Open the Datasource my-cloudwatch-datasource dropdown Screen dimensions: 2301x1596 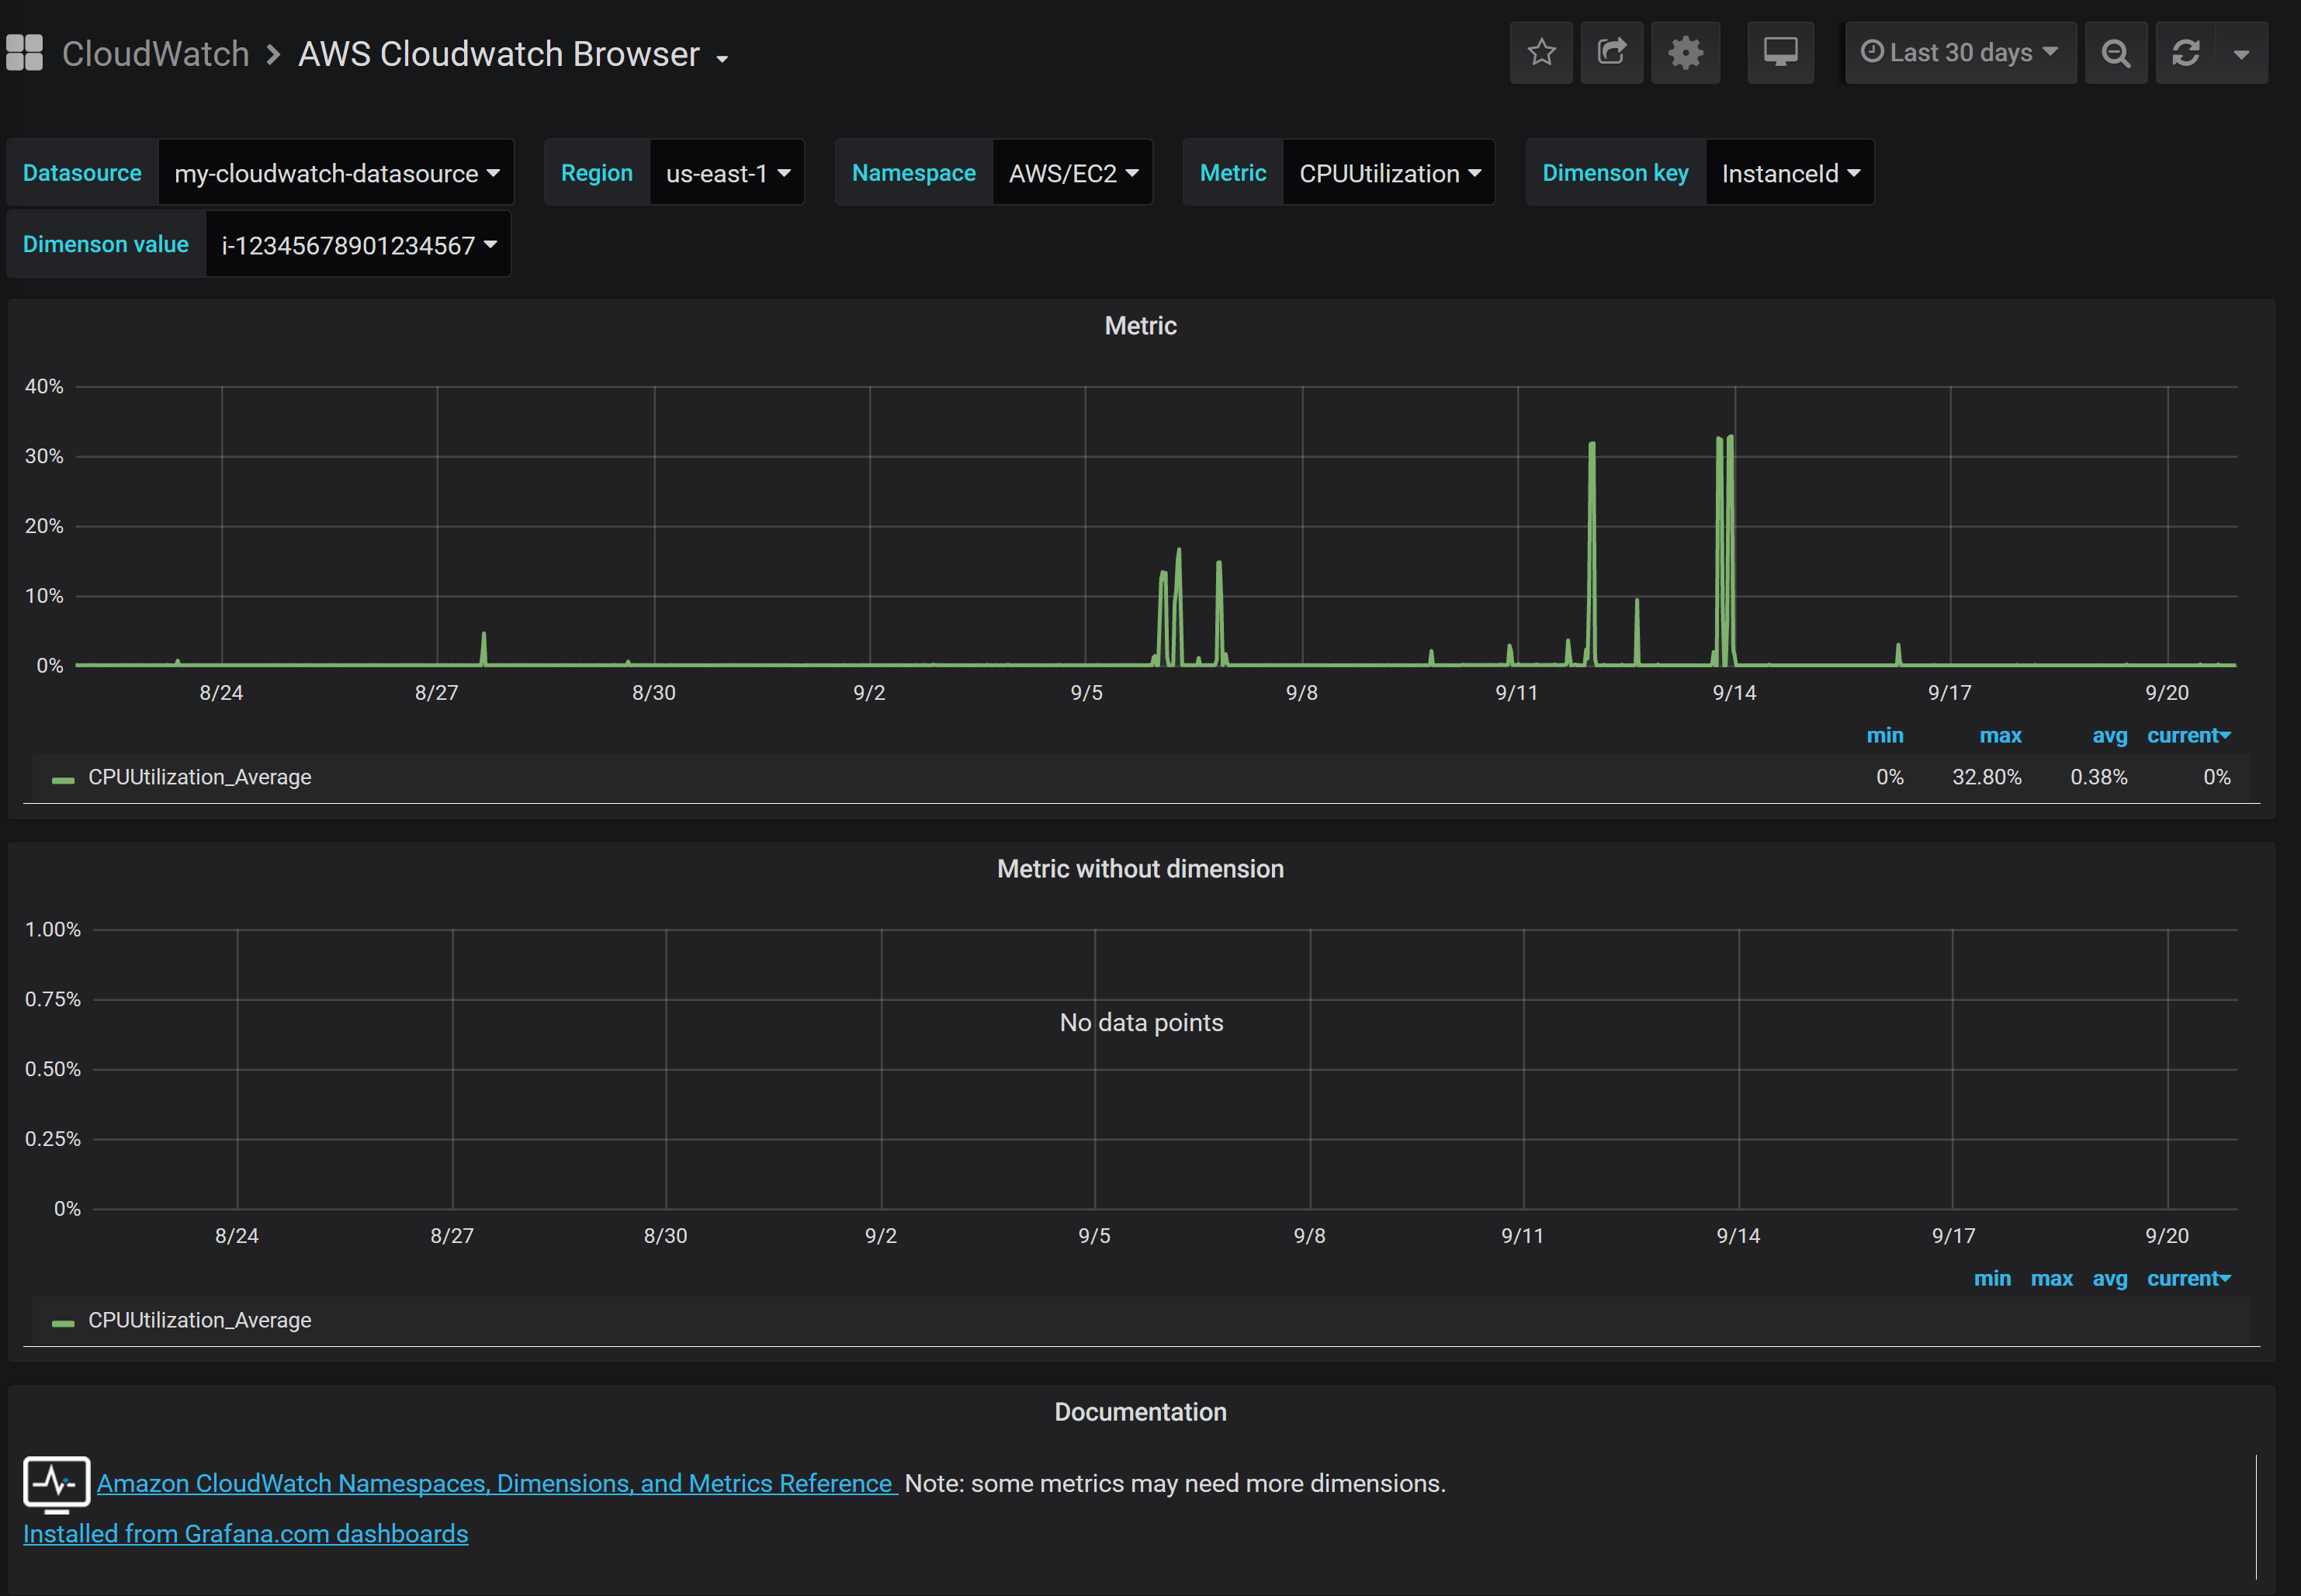[x=336, y=174]
